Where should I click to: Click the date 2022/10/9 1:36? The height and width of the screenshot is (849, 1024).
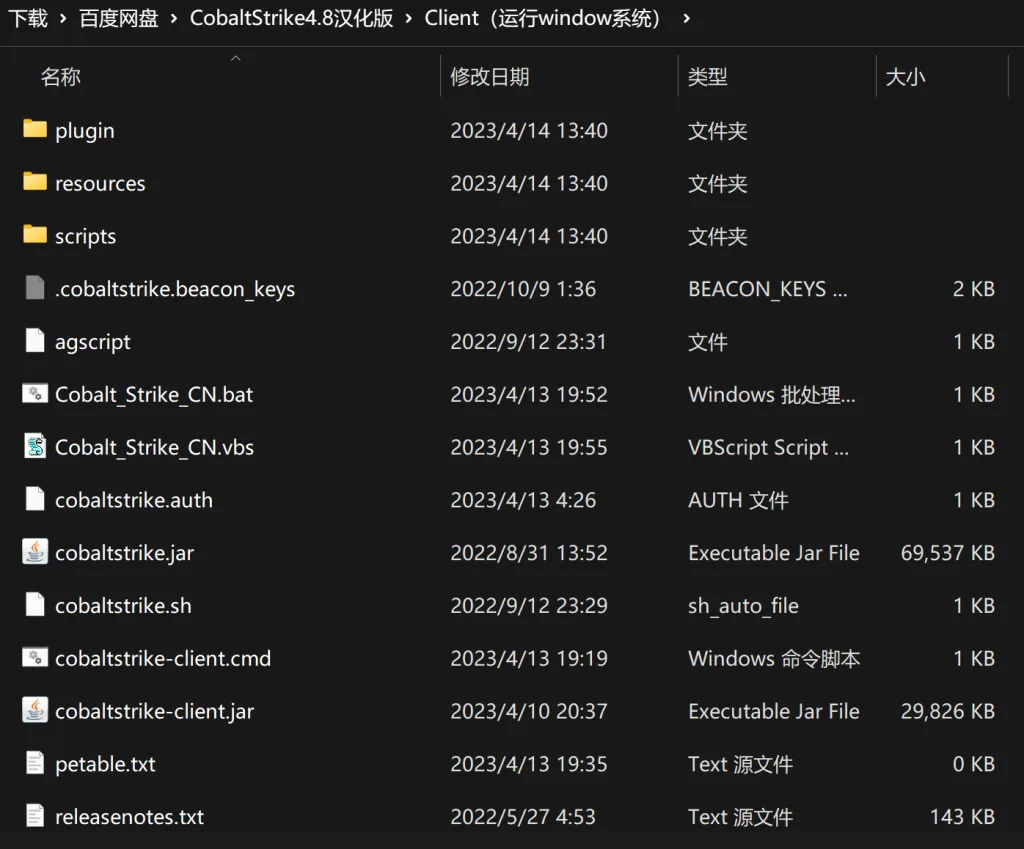pos(523,289)
